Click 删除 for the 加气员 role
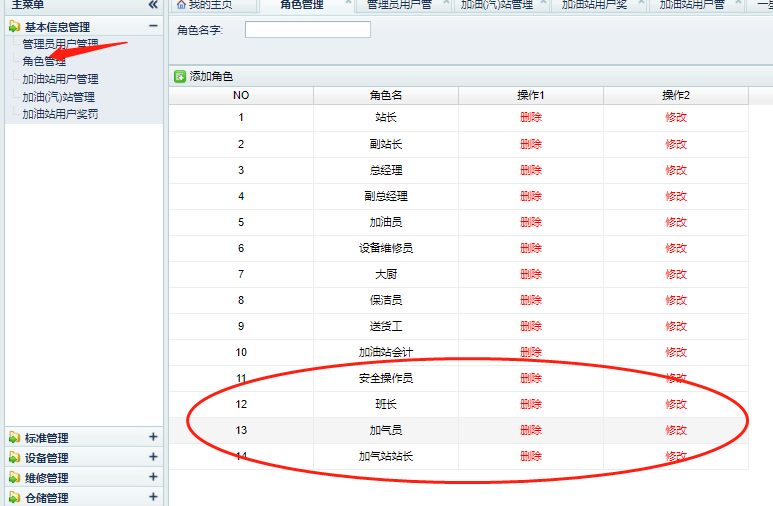Viewport: 773px width, 506px height. [531, 430]
